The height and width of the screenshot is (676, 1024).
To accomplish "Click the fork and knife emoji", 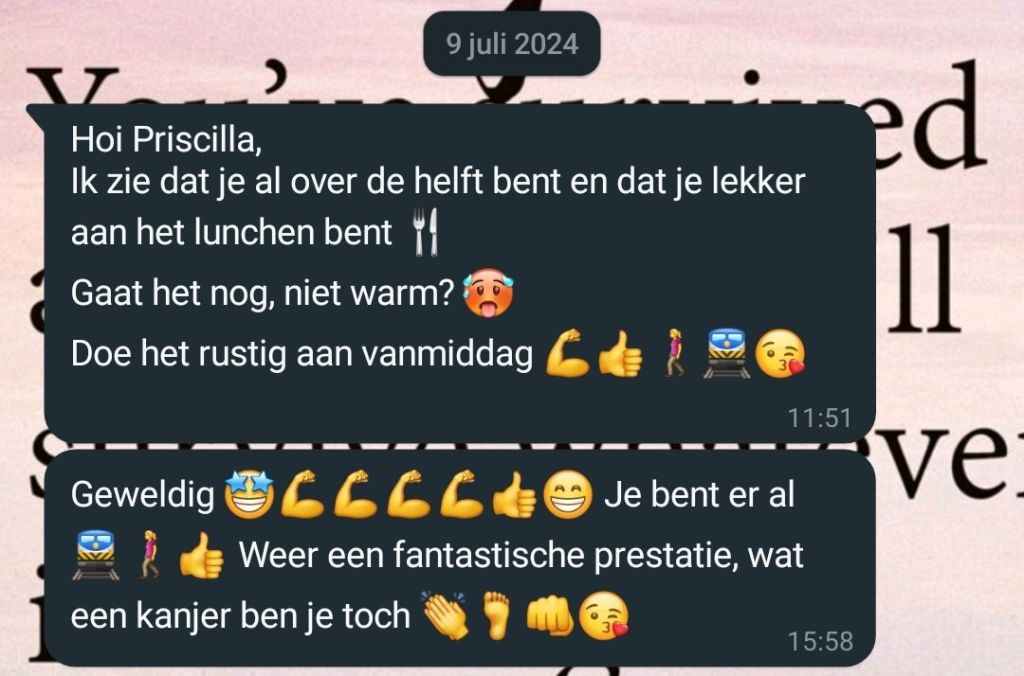I will click(426, 233).
